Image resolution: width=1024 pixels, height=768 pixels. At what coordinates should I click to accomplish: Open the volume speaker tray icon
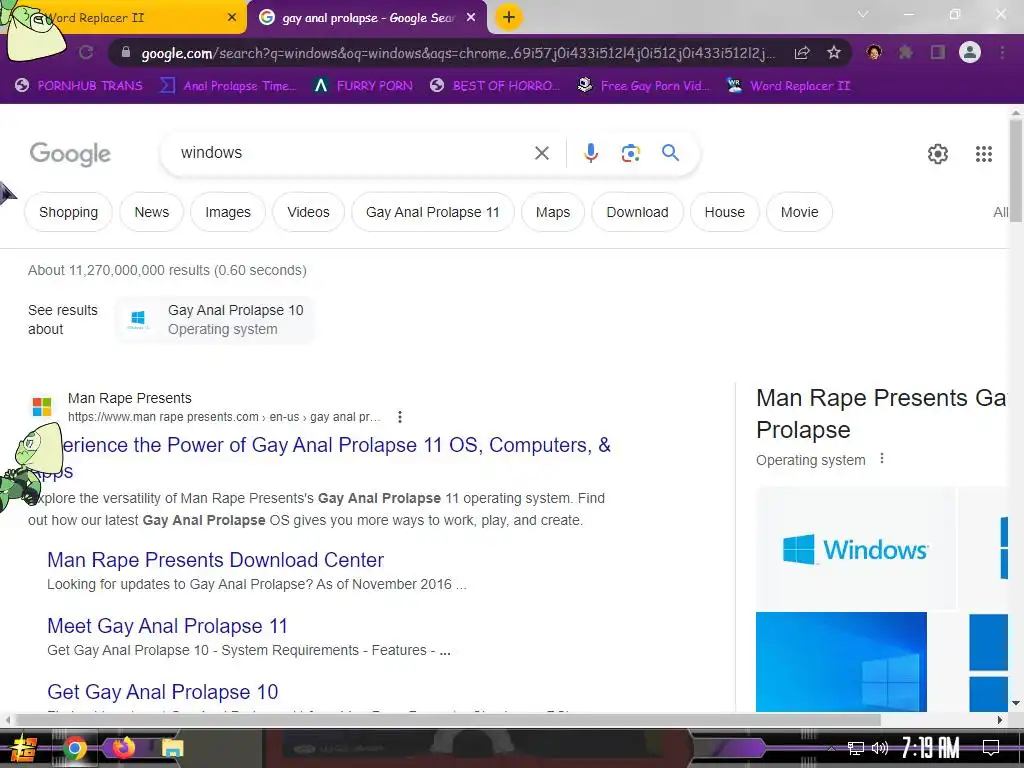[880, 748]
